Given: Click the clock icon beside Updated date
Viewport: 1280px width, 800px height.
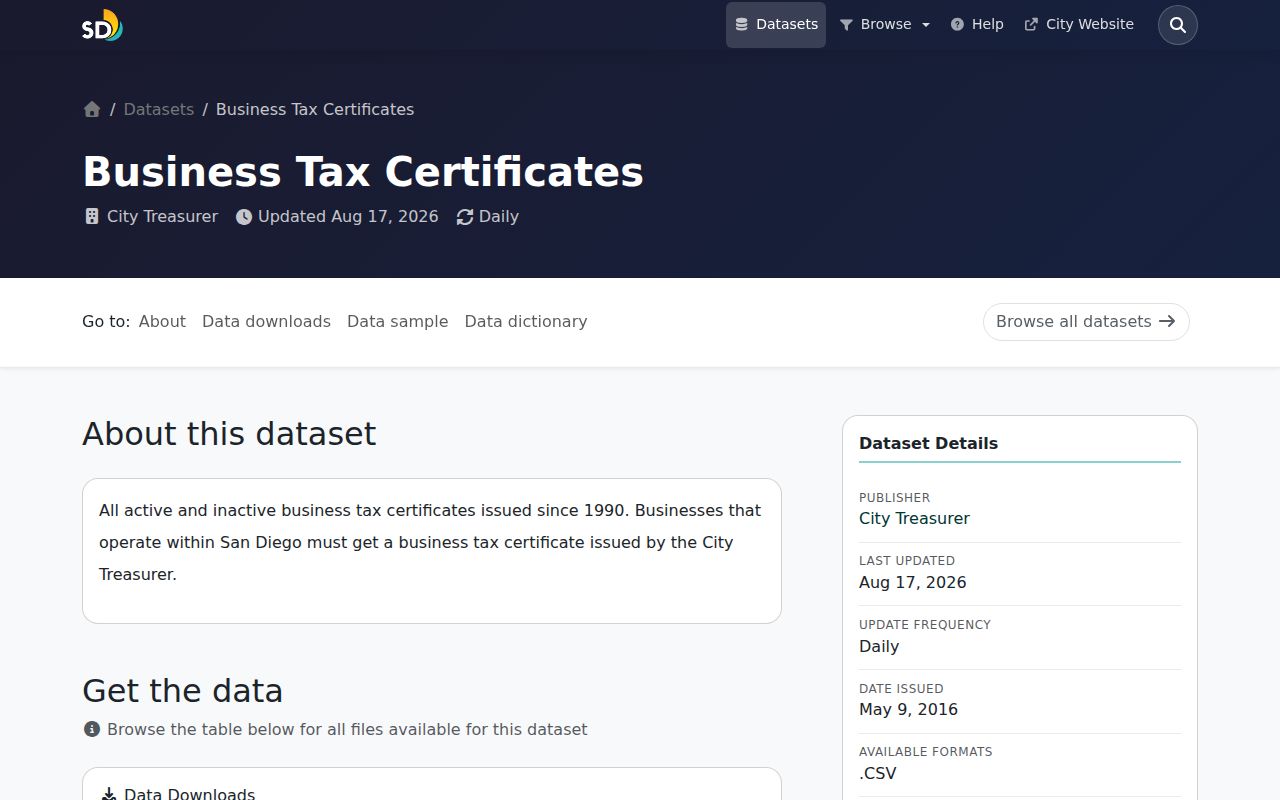Looking at the screenshot, I should (244, 217).
